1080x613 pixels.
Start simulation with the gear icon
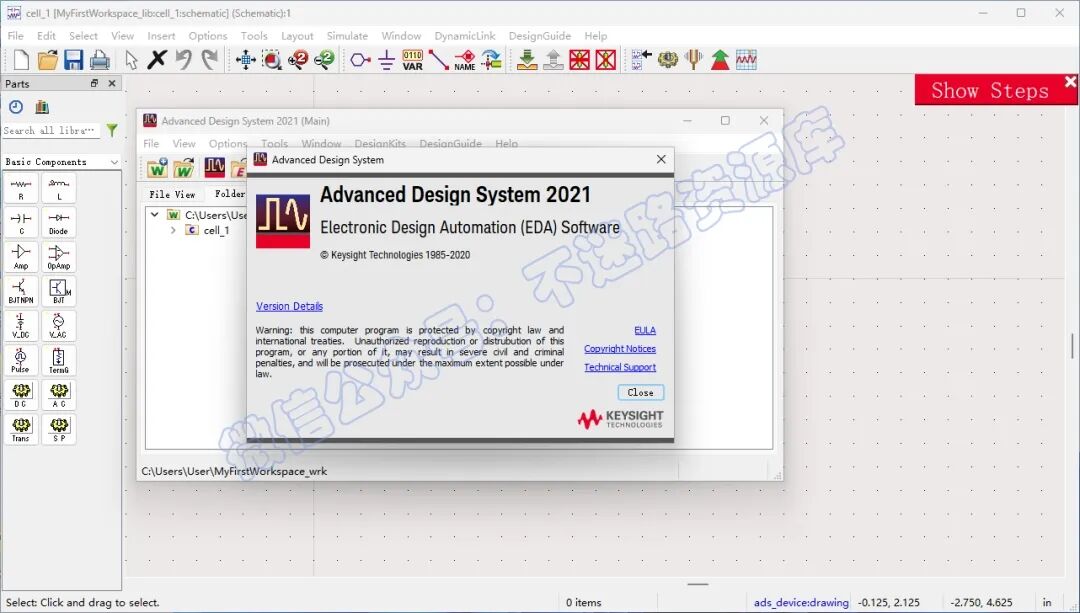point(667,60)
